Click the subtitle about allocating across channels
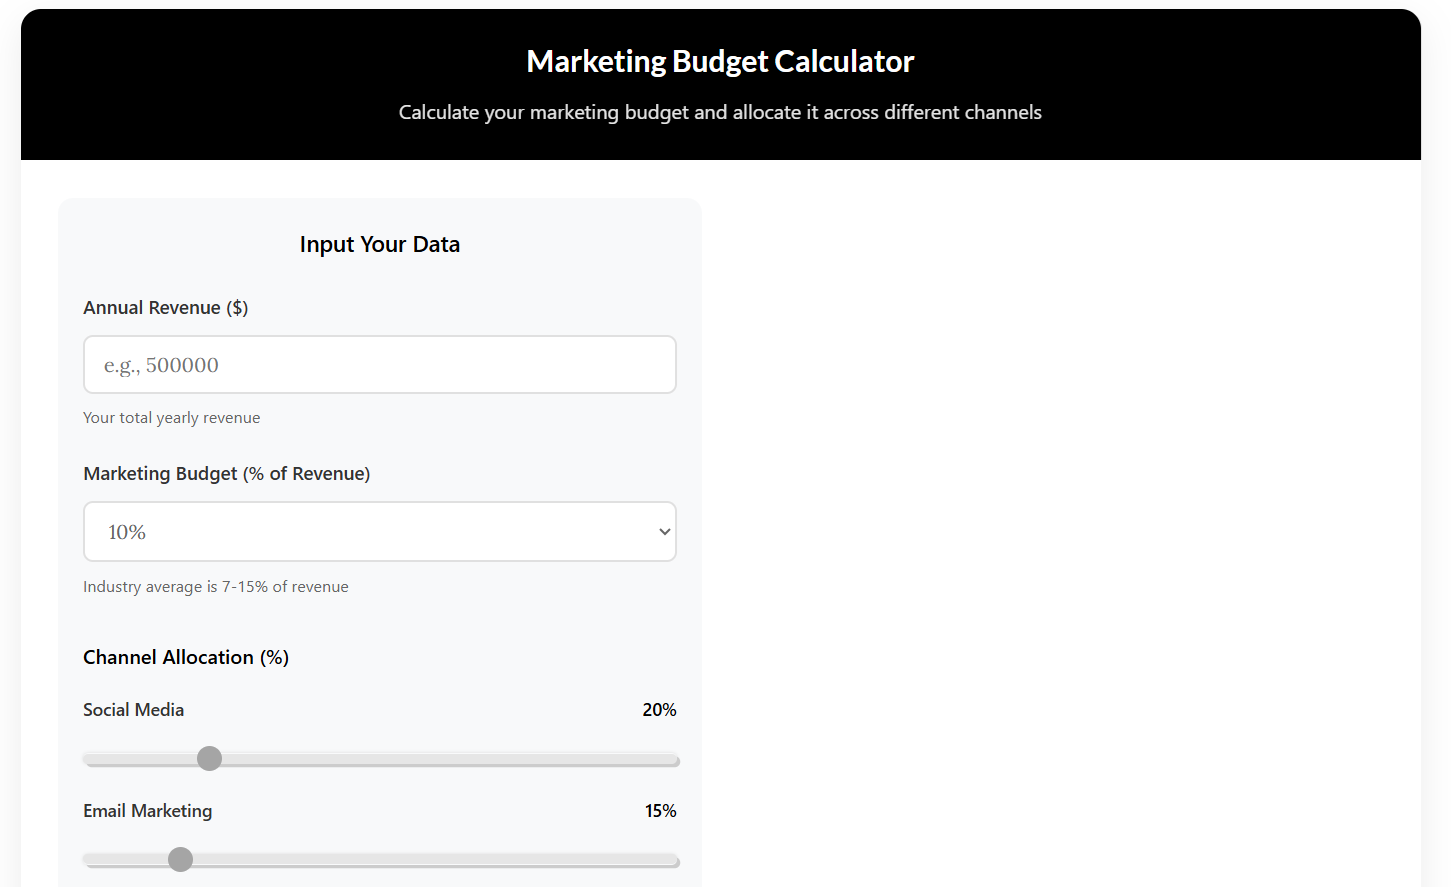1451x887 pixels. coord(720,112)
